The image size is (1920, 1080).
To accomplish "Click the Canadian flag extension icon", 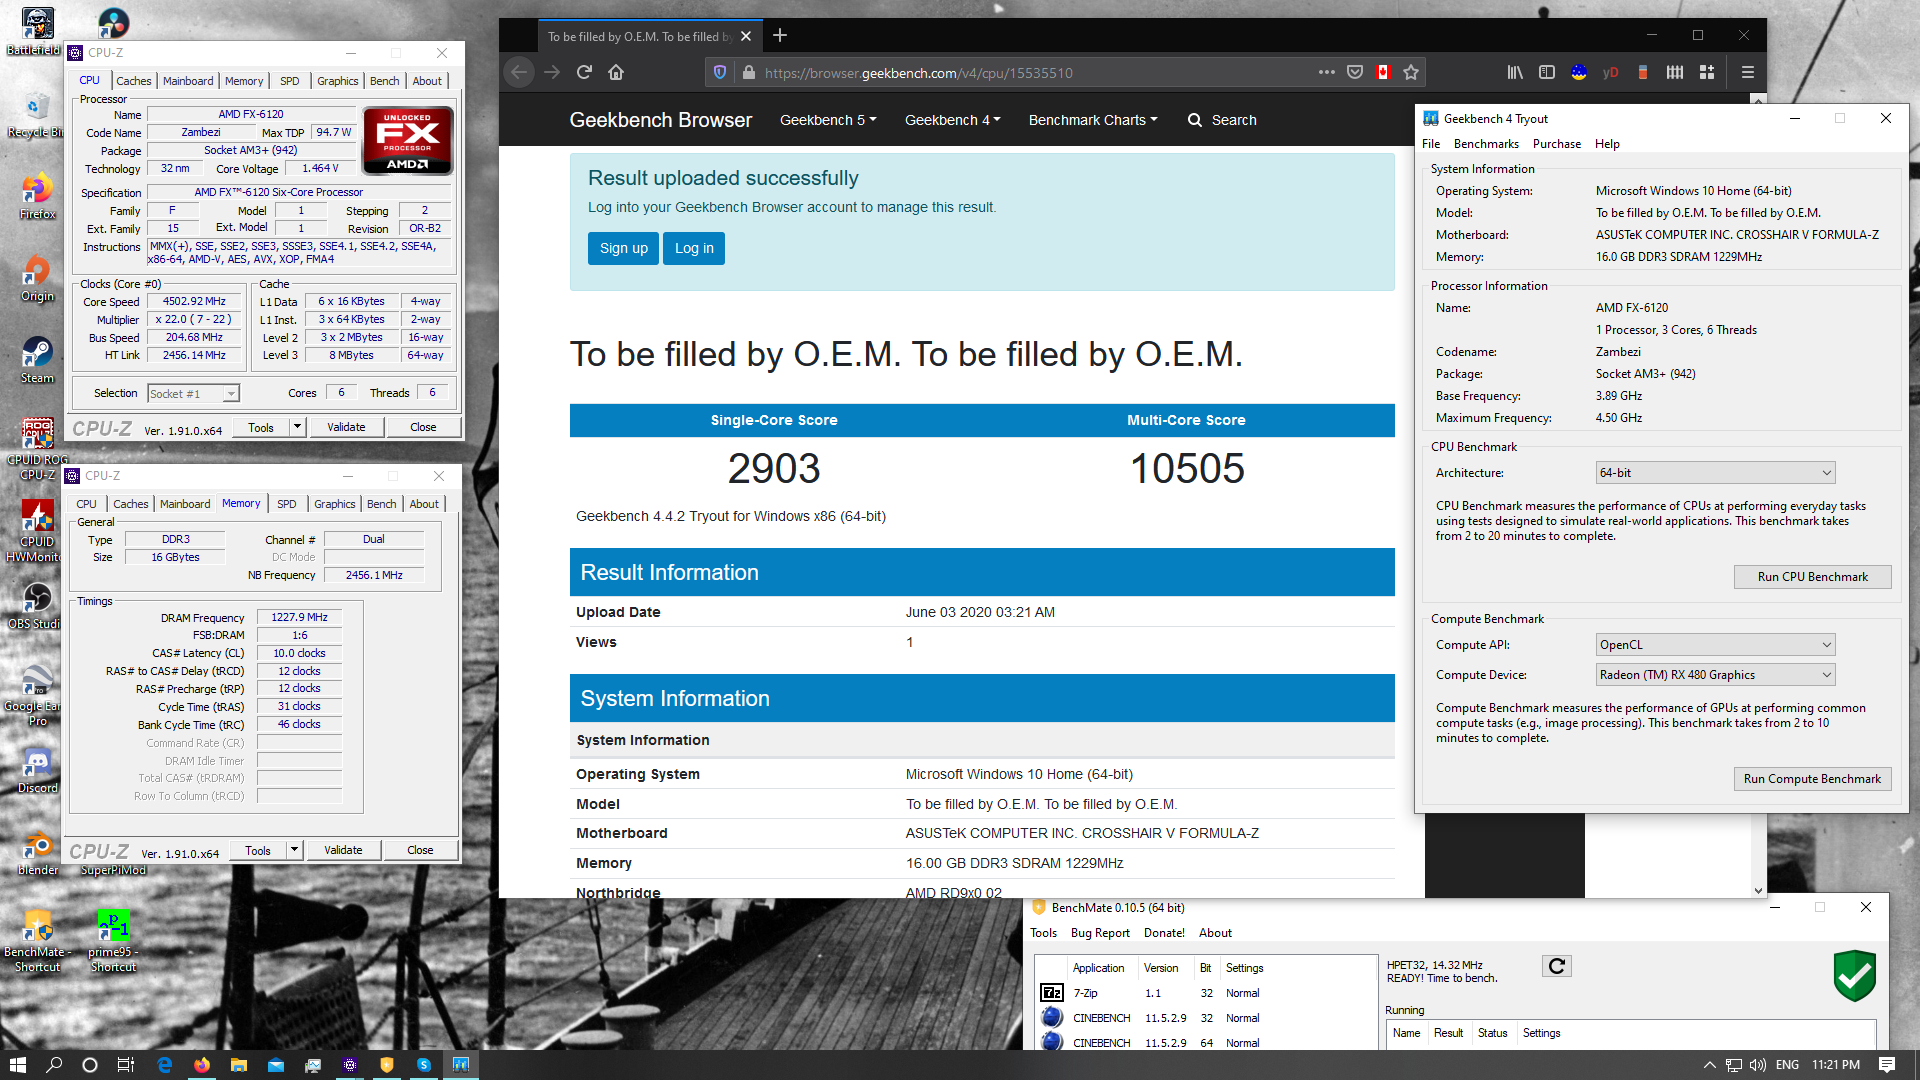I will pos(1383,72).
